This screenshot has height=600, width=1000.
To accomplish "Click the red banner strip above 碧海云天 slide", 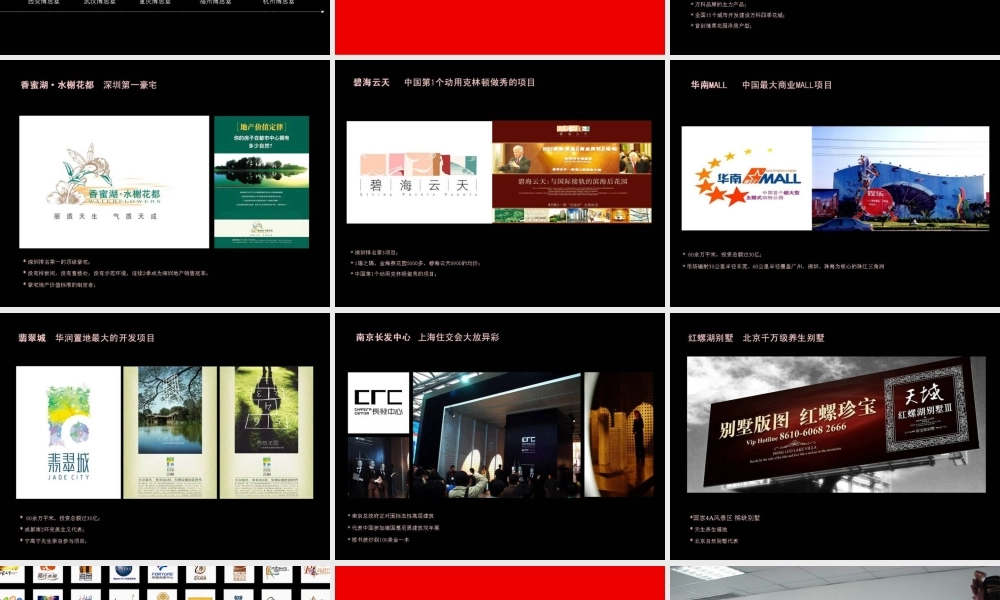I will click(500, 27).
